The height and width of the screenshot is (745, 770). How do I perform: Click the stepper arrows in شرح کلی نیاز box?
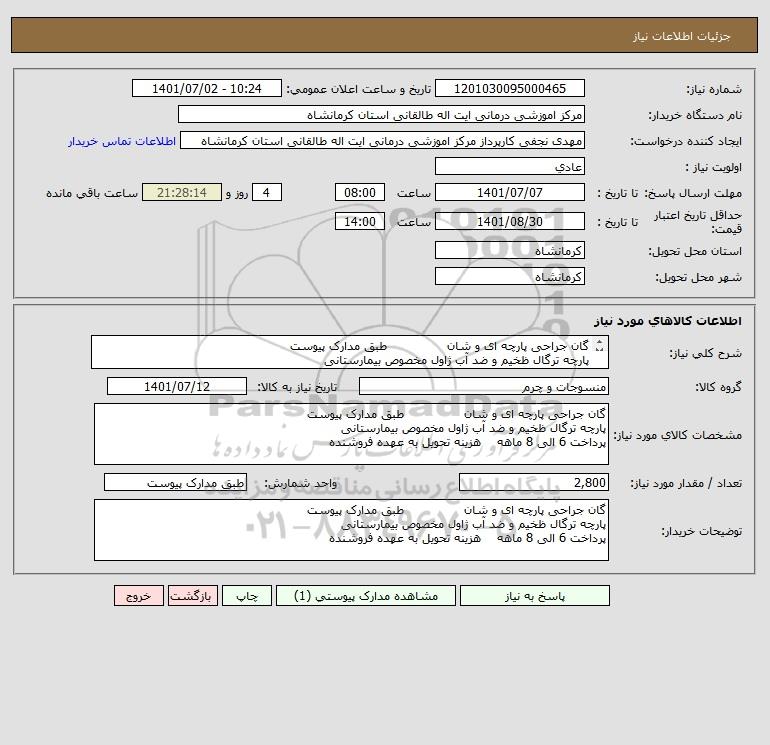(599, 346)
